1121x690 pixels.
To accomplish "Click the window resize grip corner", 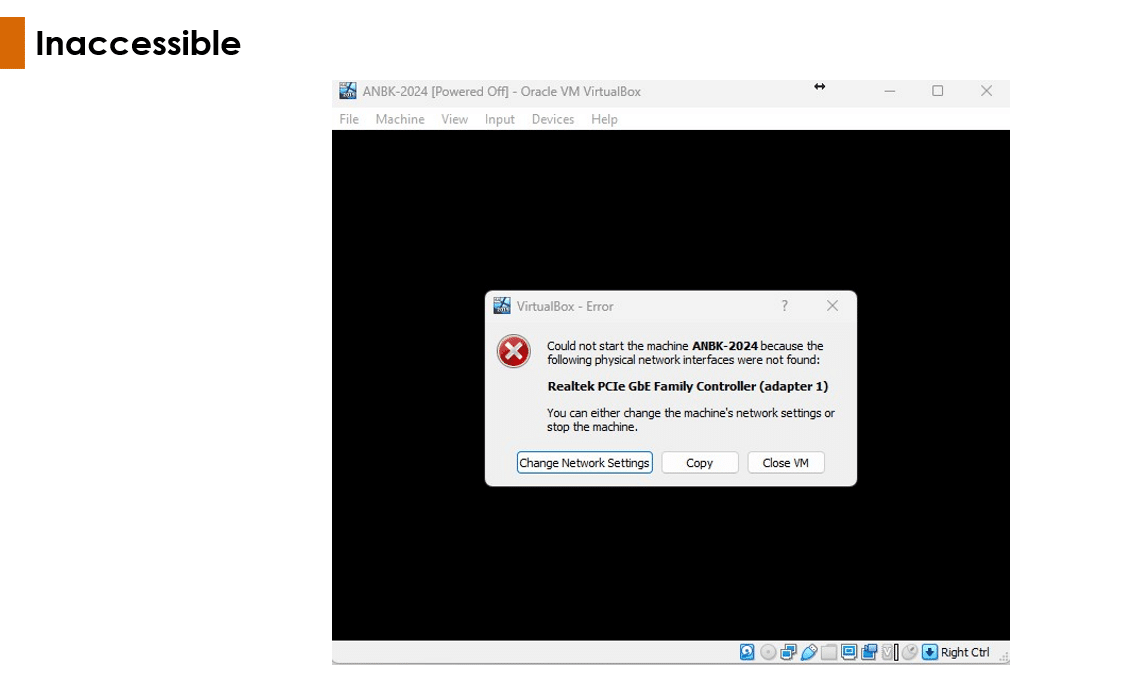I will (1004, 657).
